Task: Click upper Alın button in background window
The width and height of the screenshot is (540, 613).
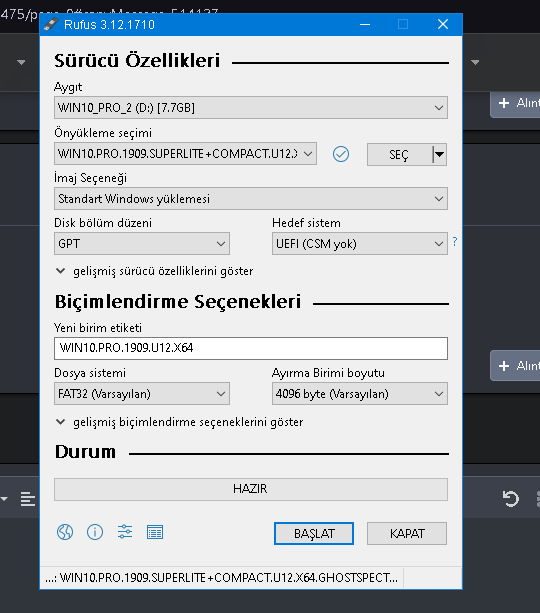Action: point(515,103)
